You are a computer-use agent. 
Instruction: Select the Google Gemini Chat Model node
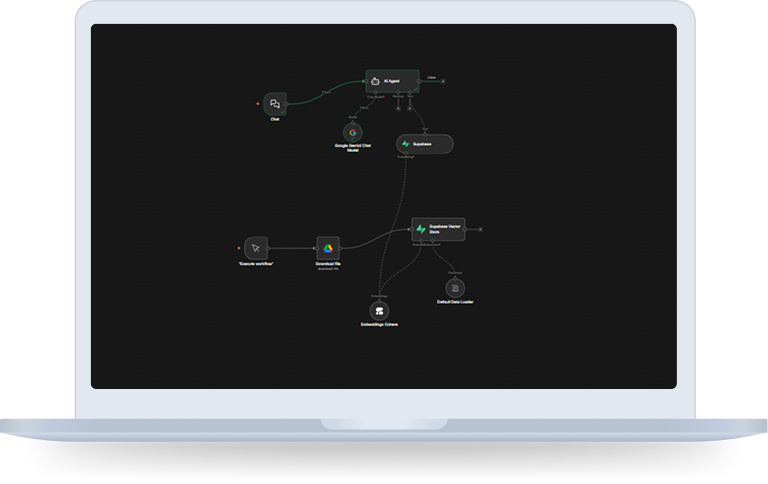[x=352, y=132]
